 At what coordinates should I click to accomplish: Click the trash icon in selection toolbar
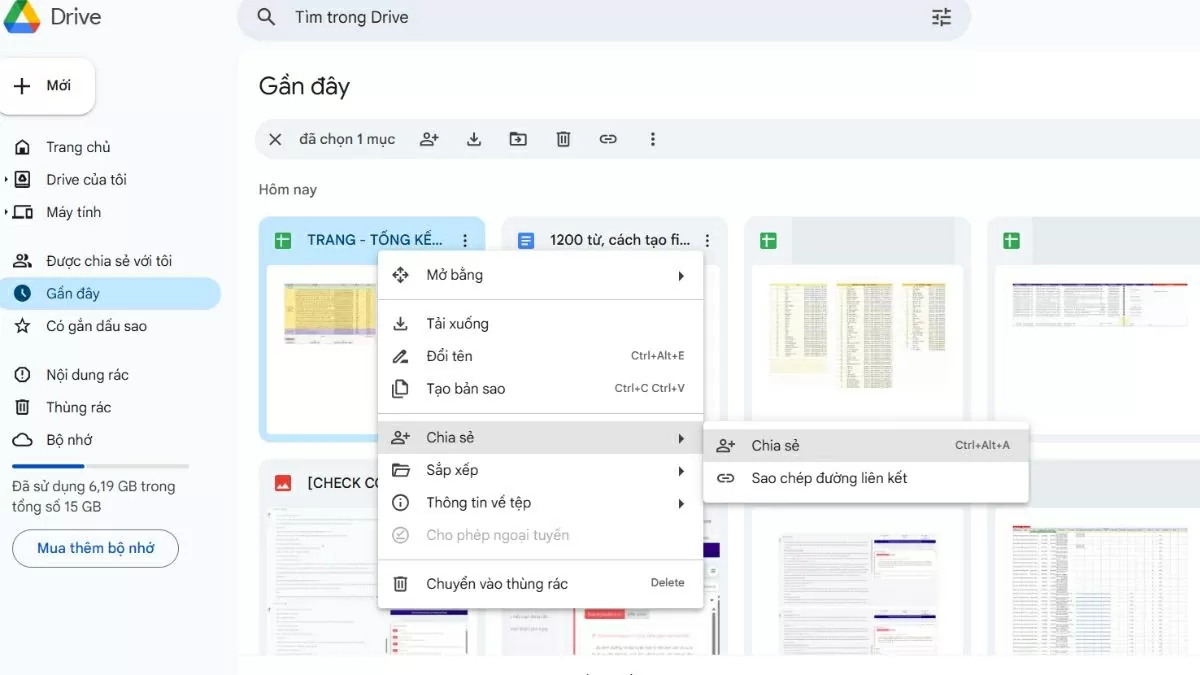click(x=563, y=139)
